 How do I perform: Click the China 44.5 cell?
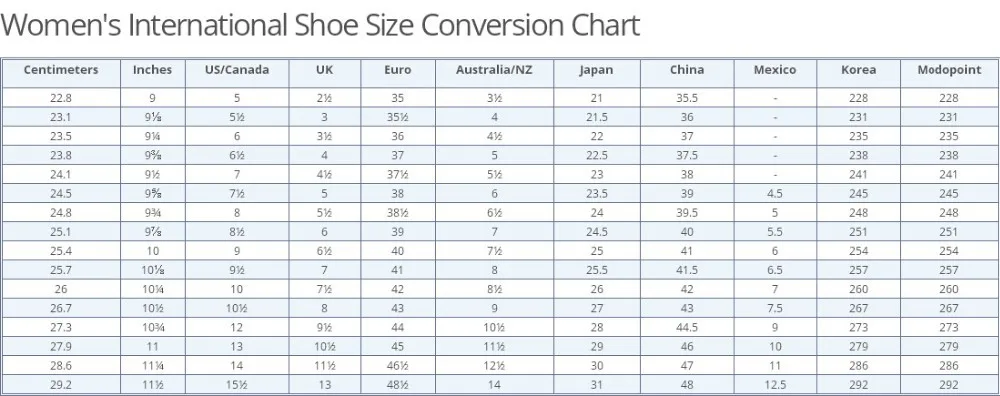pos(687,328)
